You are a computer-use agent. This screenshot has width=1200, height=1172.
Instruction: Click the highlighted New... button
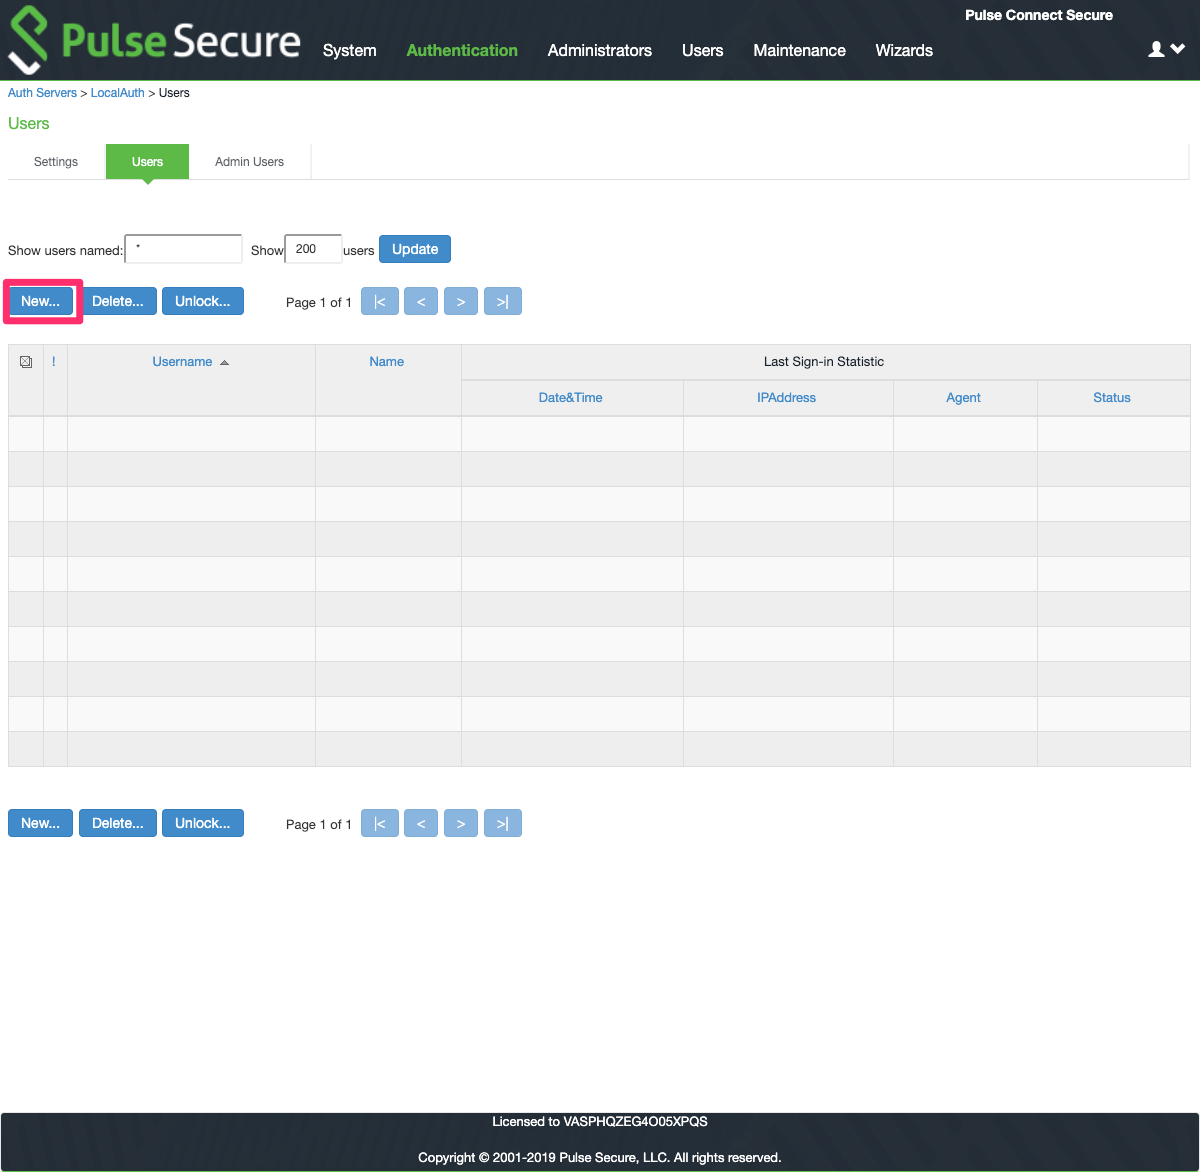pos(40,300)
